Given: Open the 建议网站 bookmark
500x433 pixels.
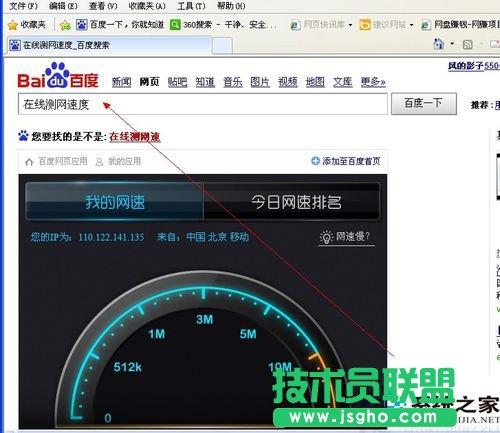Looking at the screenshot, I should [383, 25].
